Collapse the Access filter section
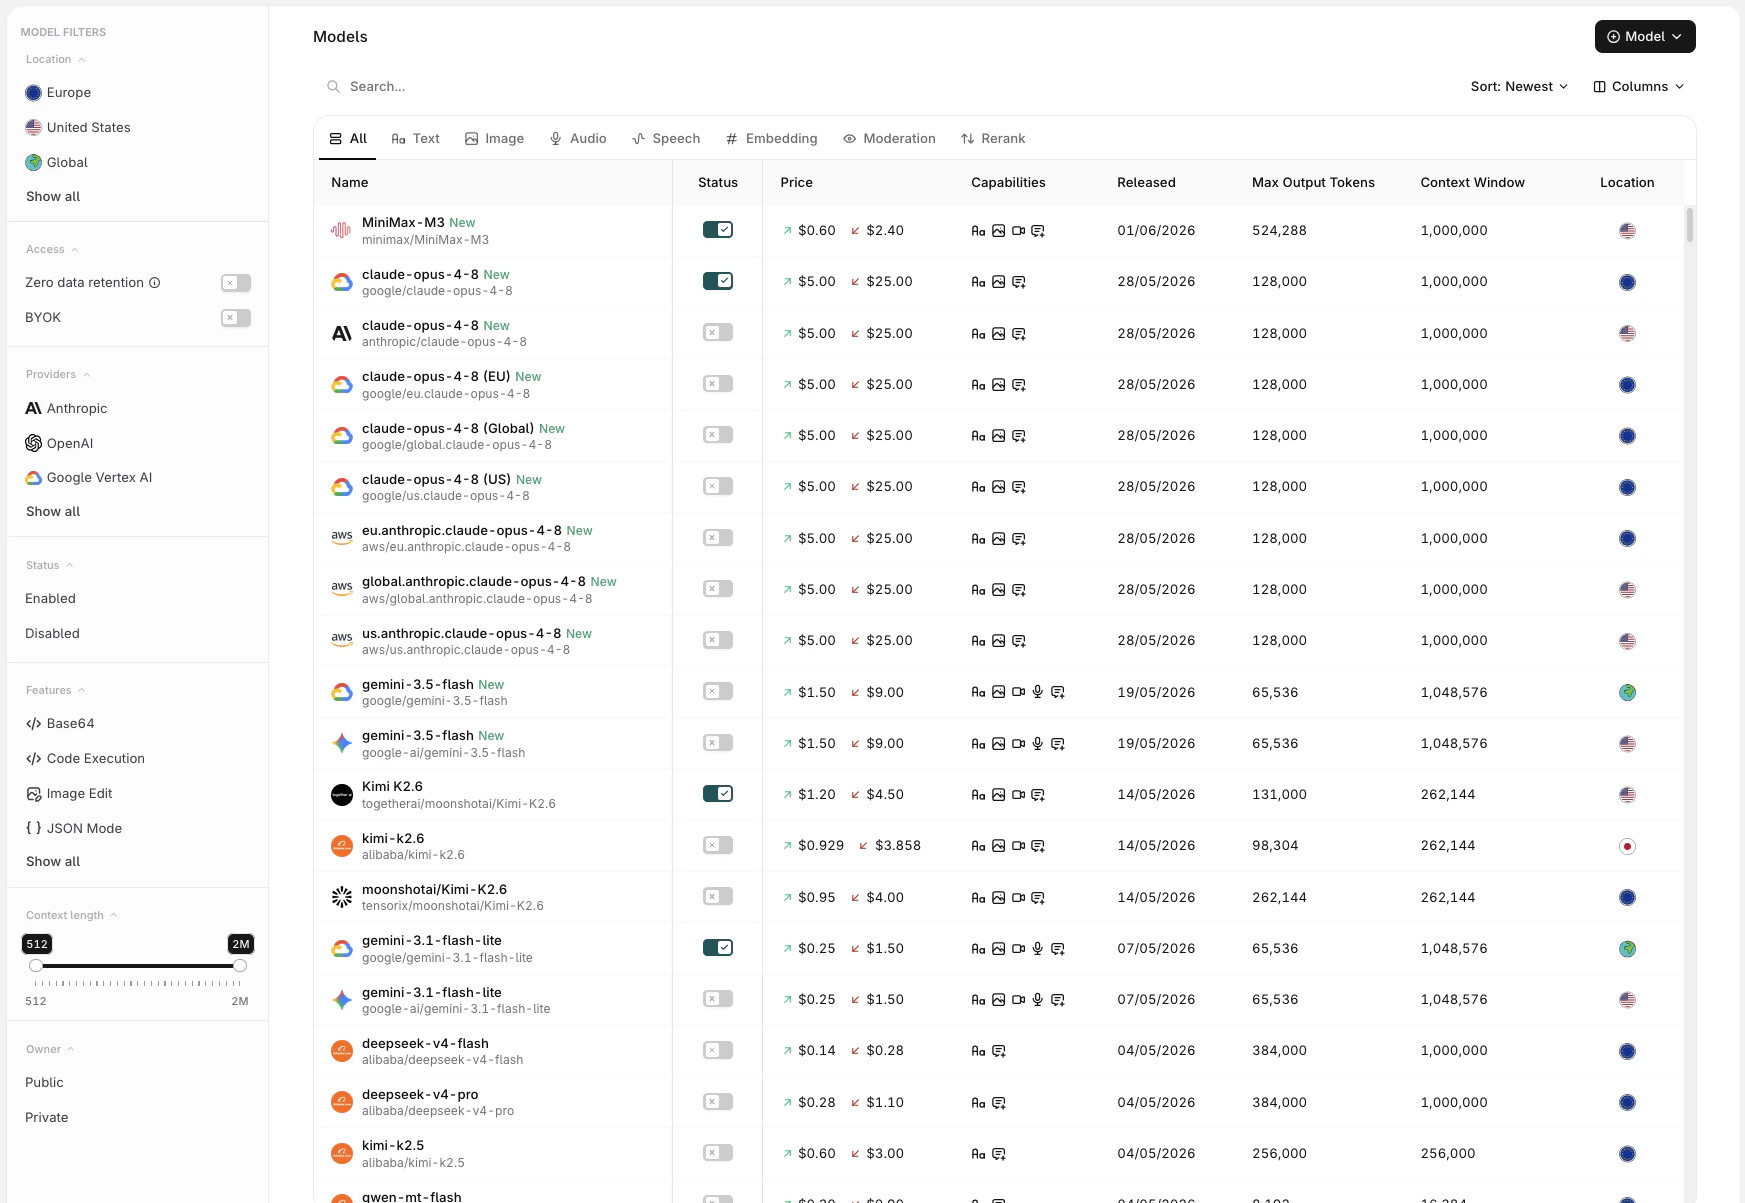This screenshot has width=1745, height=1203. click(x=52, y=250)
